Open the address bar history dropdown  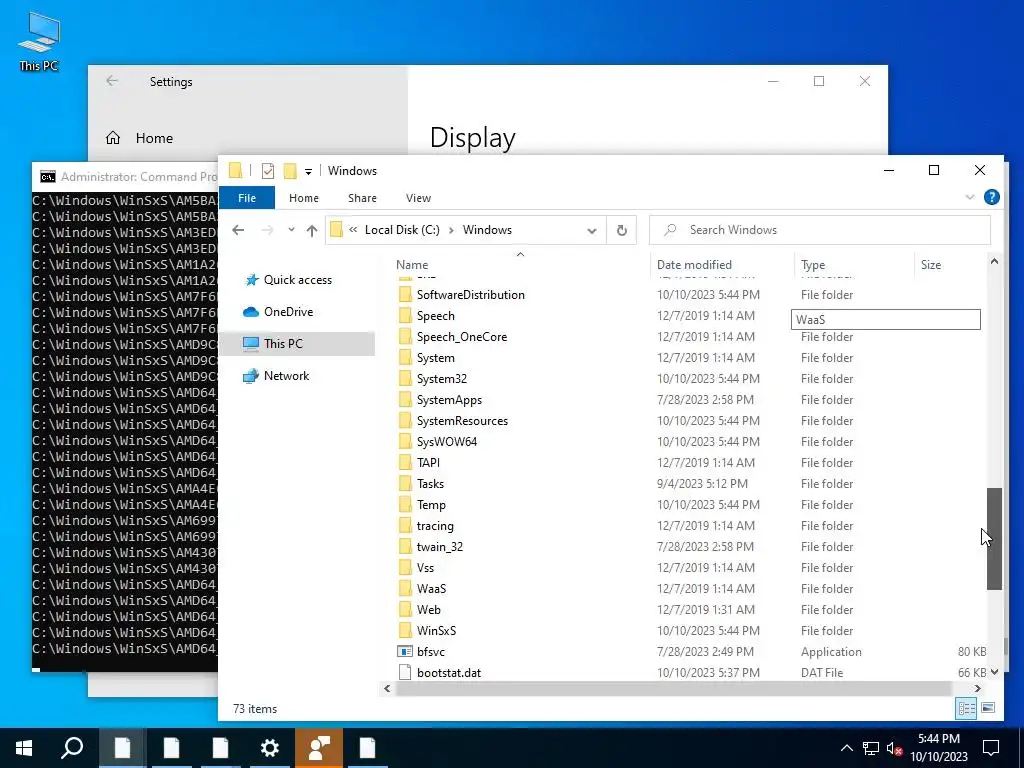592,231
